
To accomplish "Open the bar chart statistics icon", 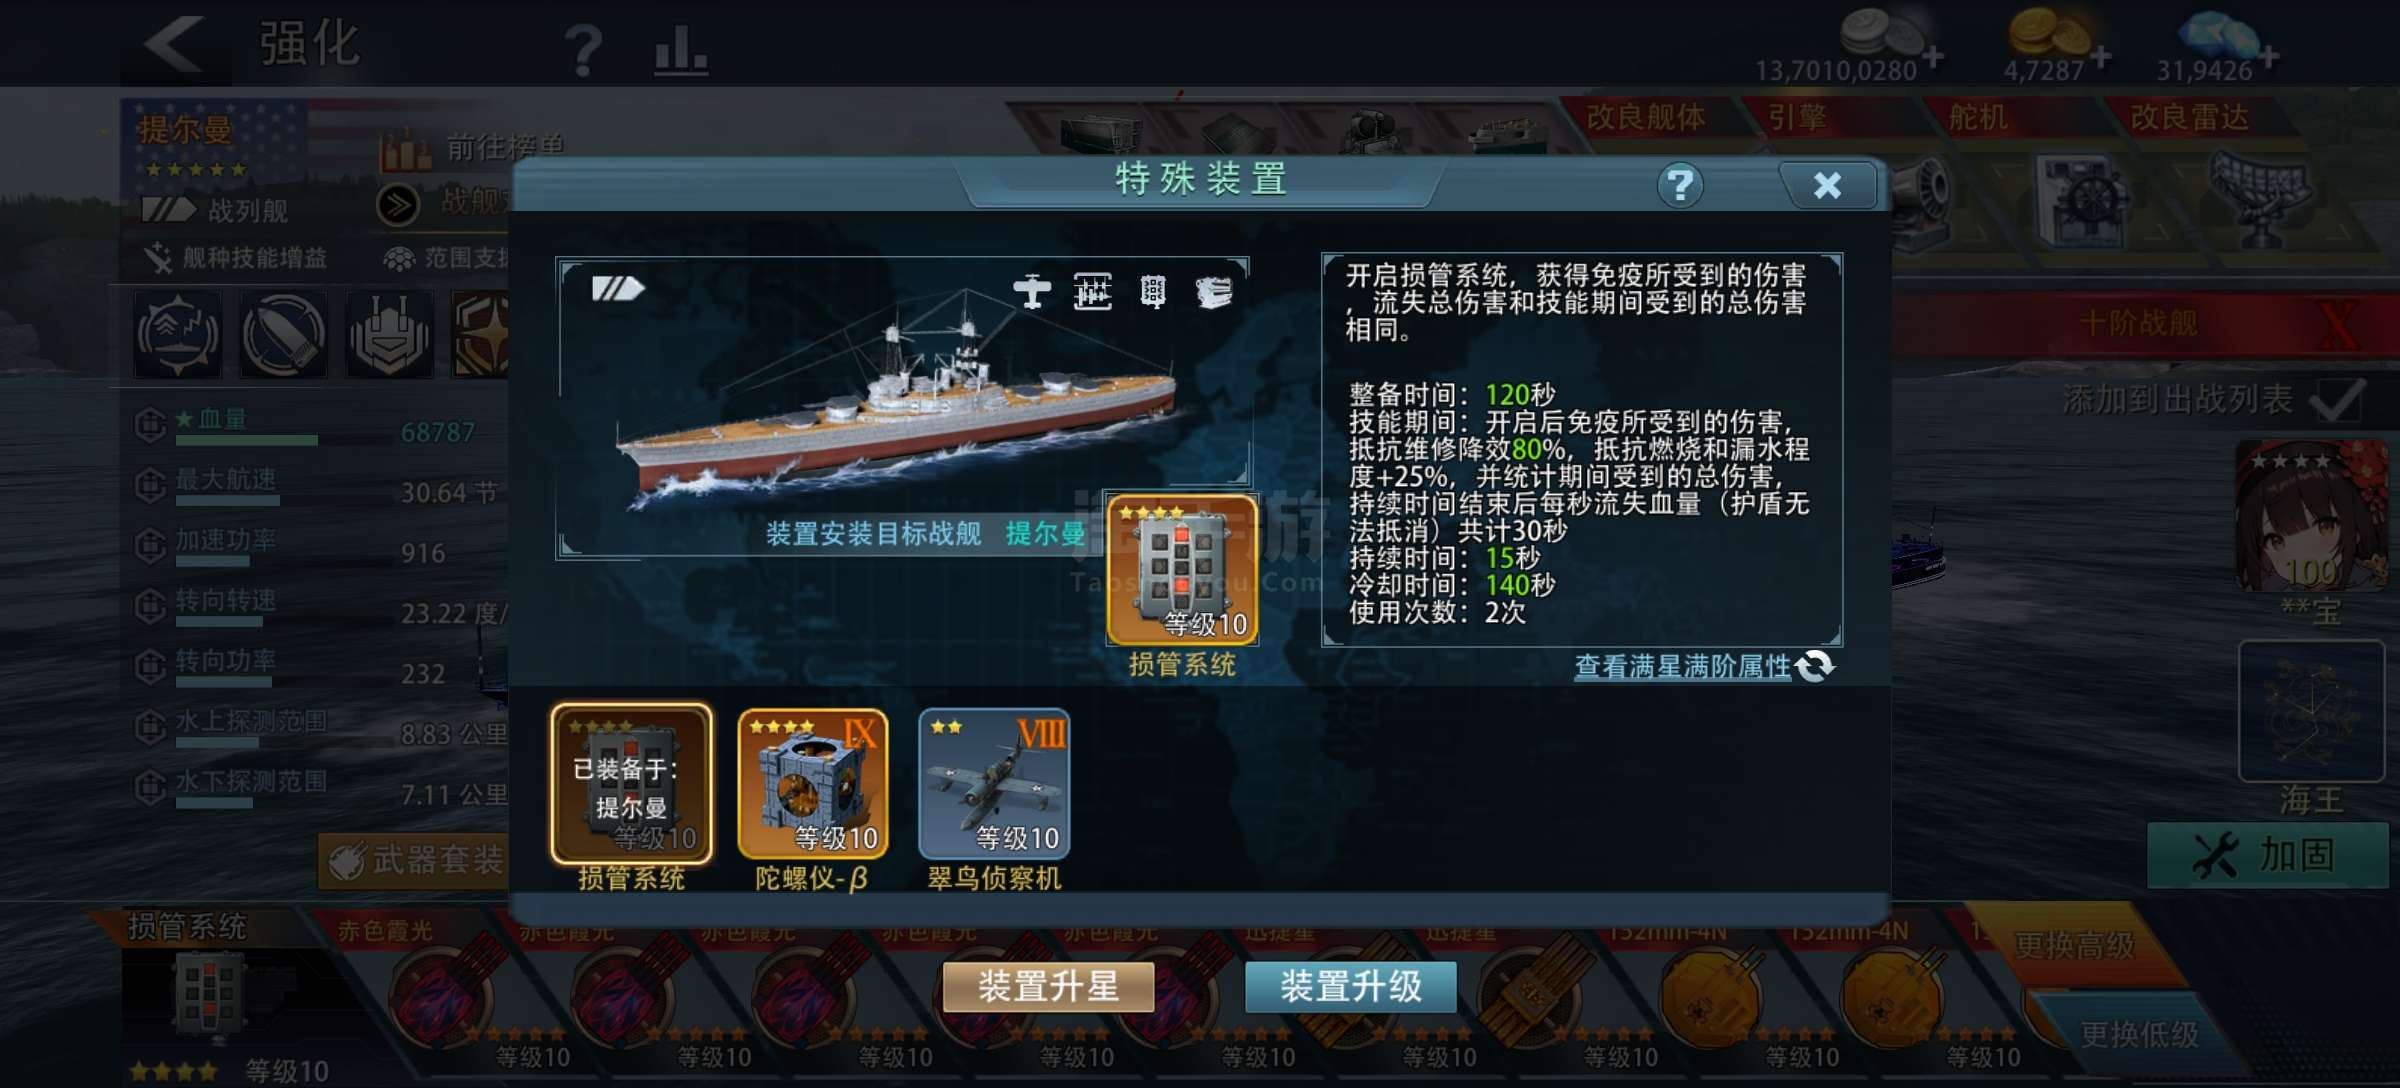I will point(681,50).
